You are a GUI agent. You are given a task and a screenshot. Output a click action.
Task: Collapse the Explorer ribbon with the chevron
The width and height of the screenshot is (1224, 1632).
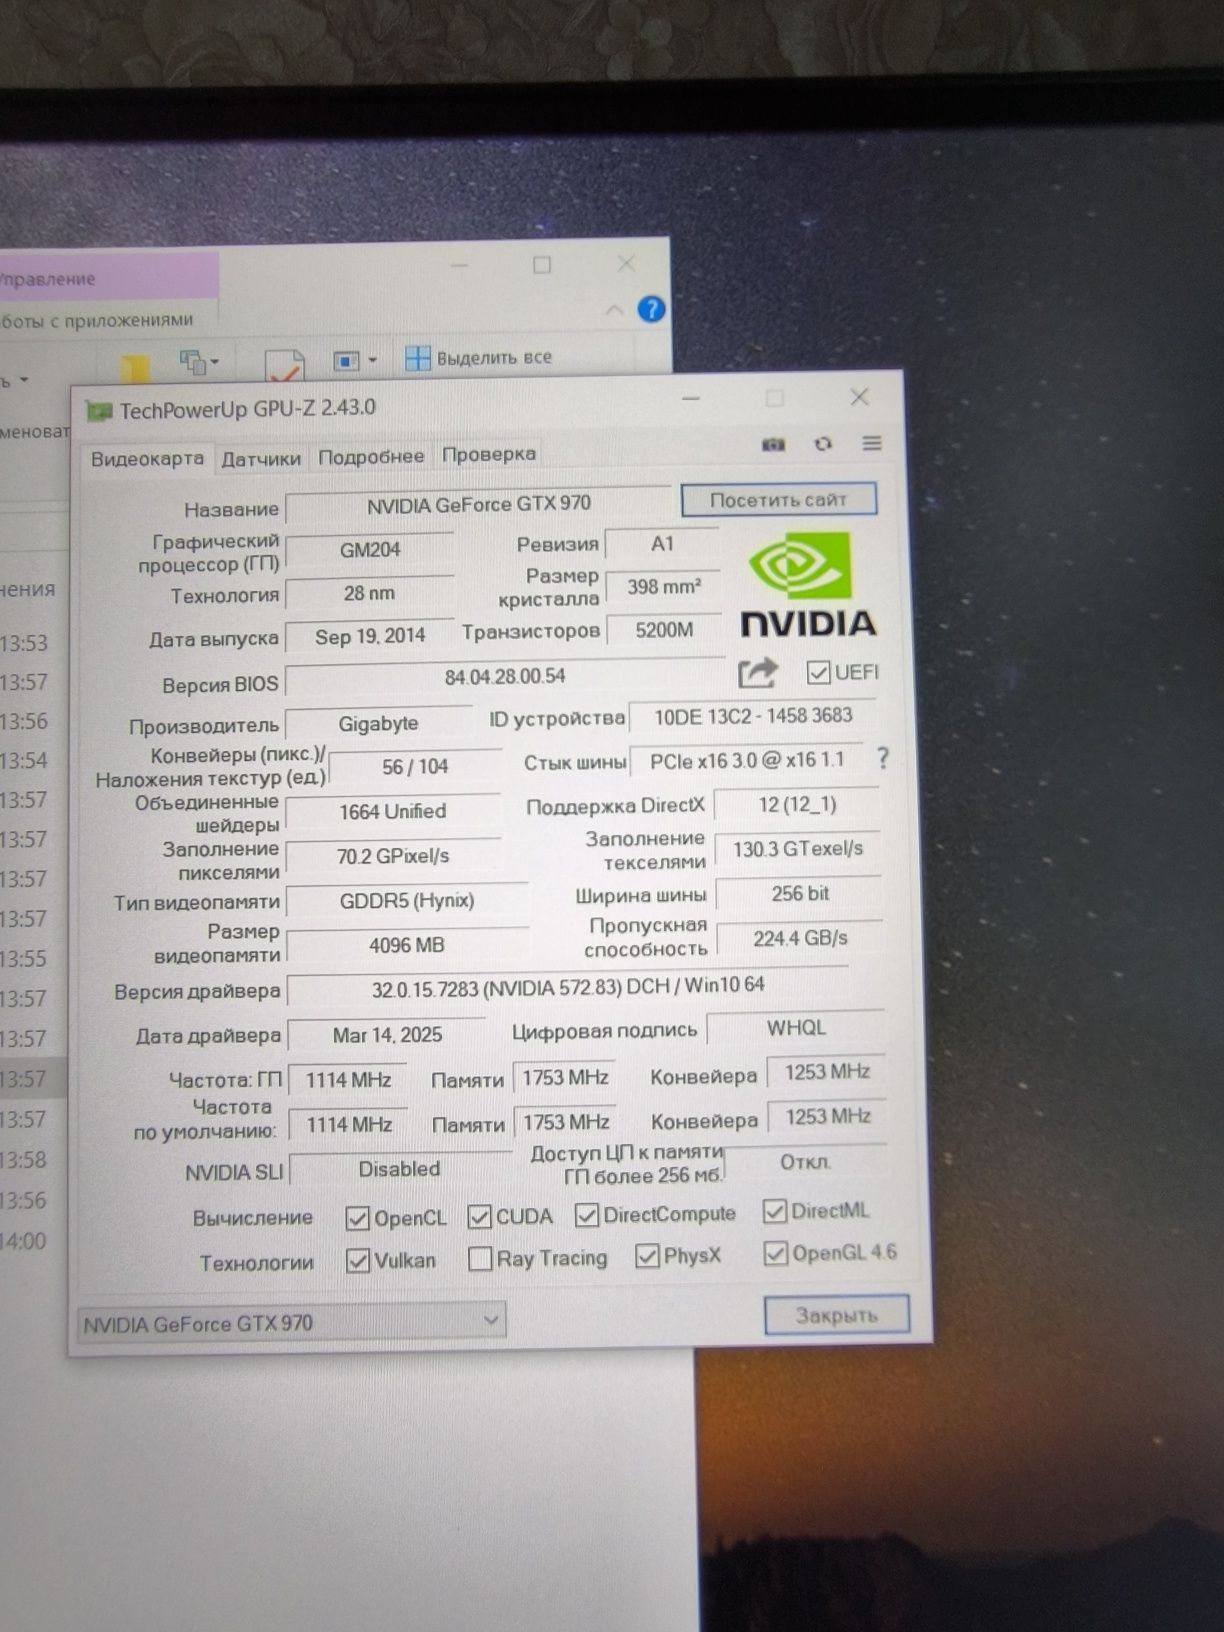pos(614,311)
